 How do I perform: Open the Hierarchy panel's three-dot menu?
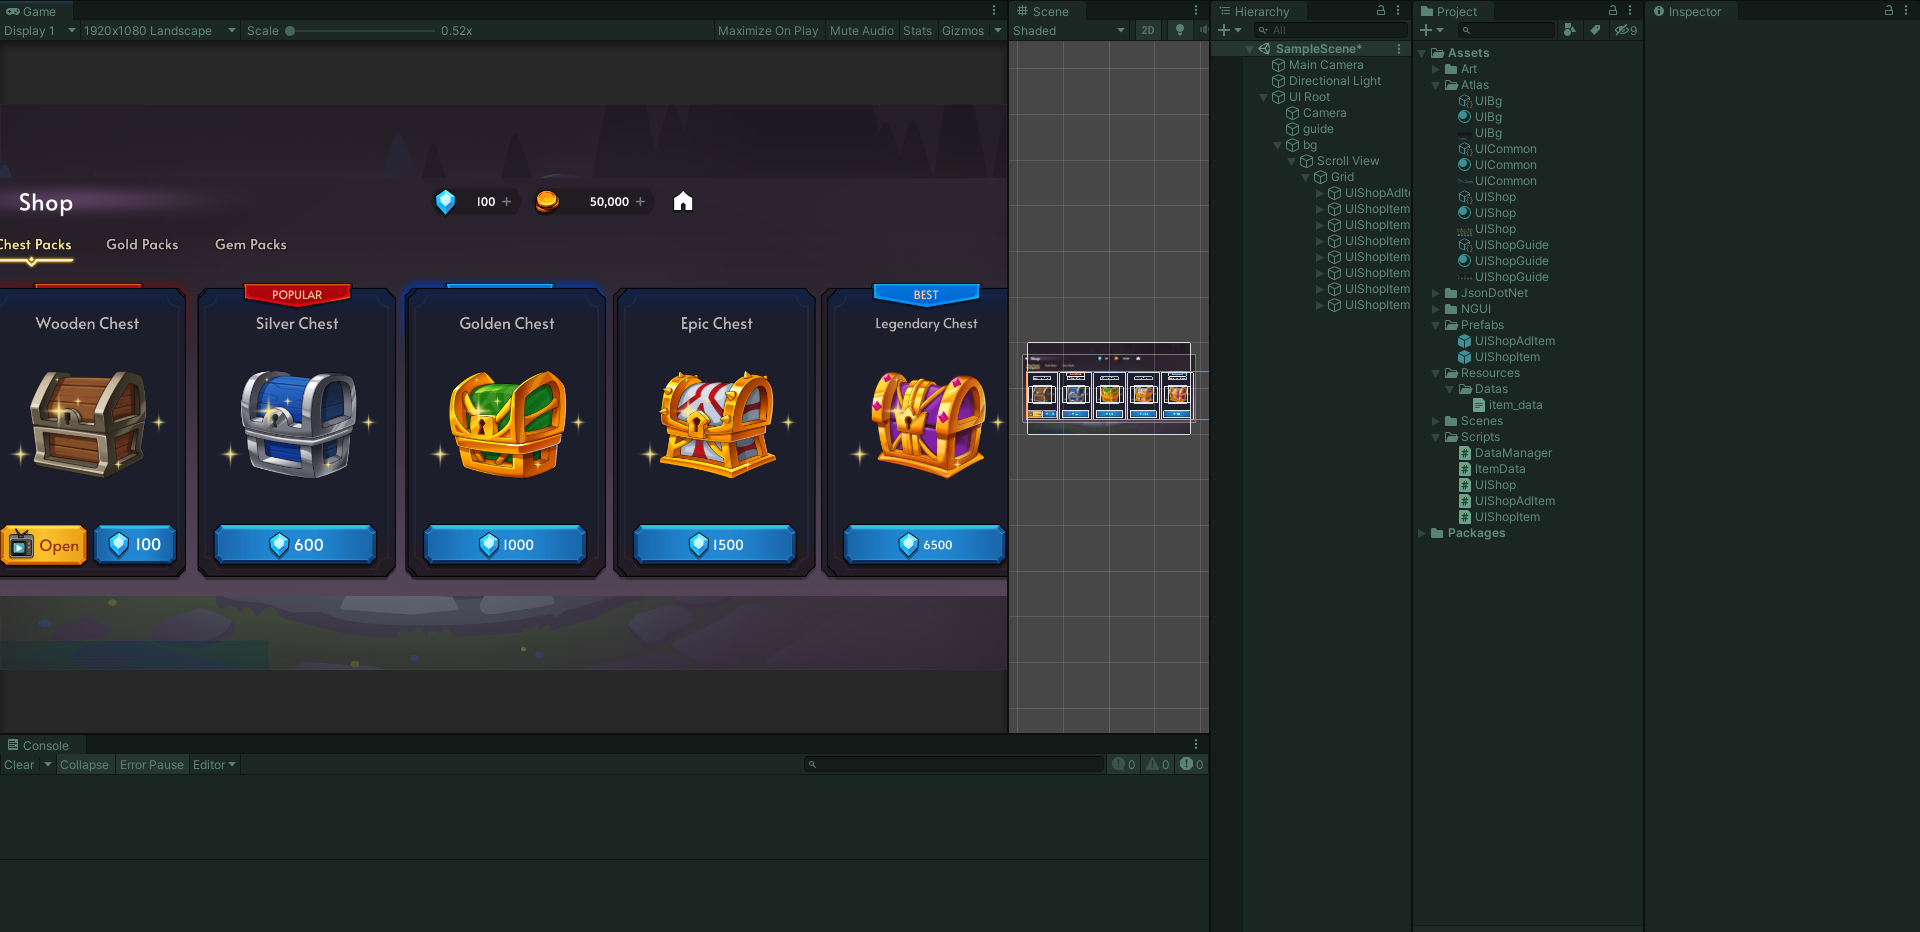pos(1398,11)
